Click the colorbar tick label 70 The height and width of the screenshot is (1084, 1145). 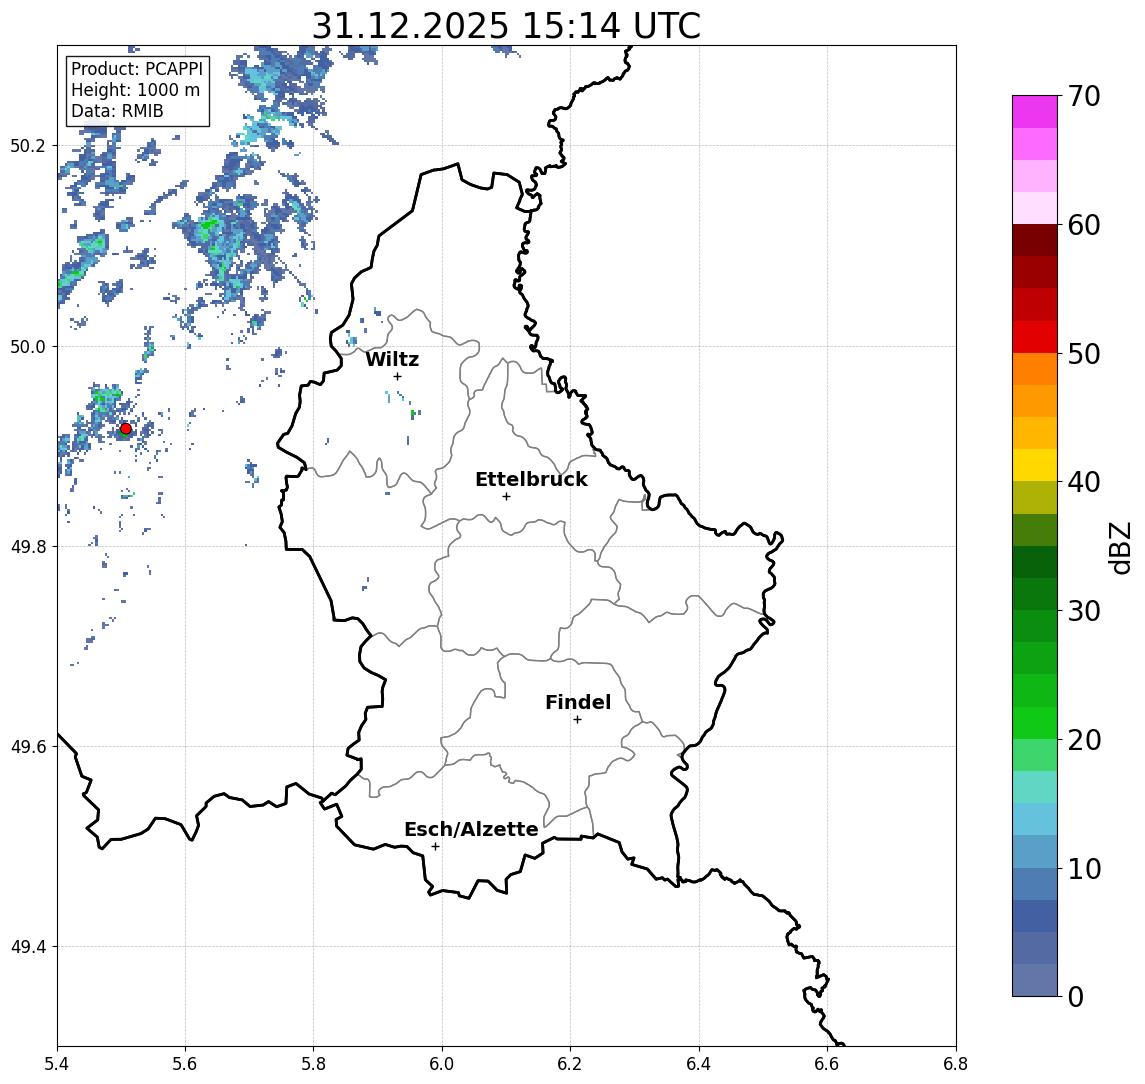click(1084, 96)
